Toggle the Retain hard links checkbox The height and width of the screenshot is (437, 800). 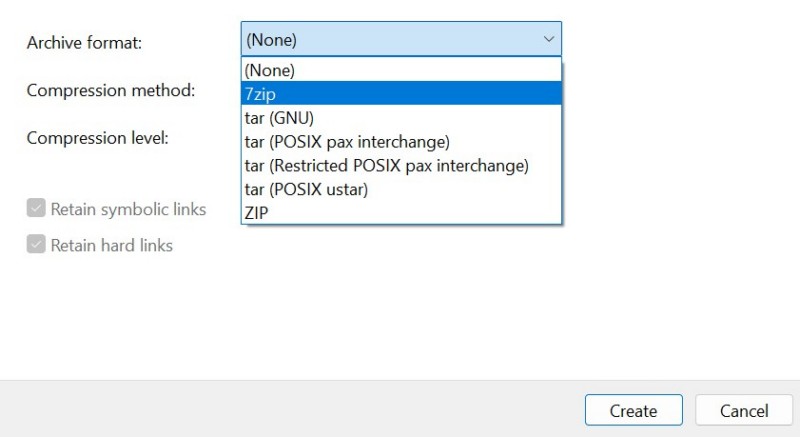coord(36,245)
